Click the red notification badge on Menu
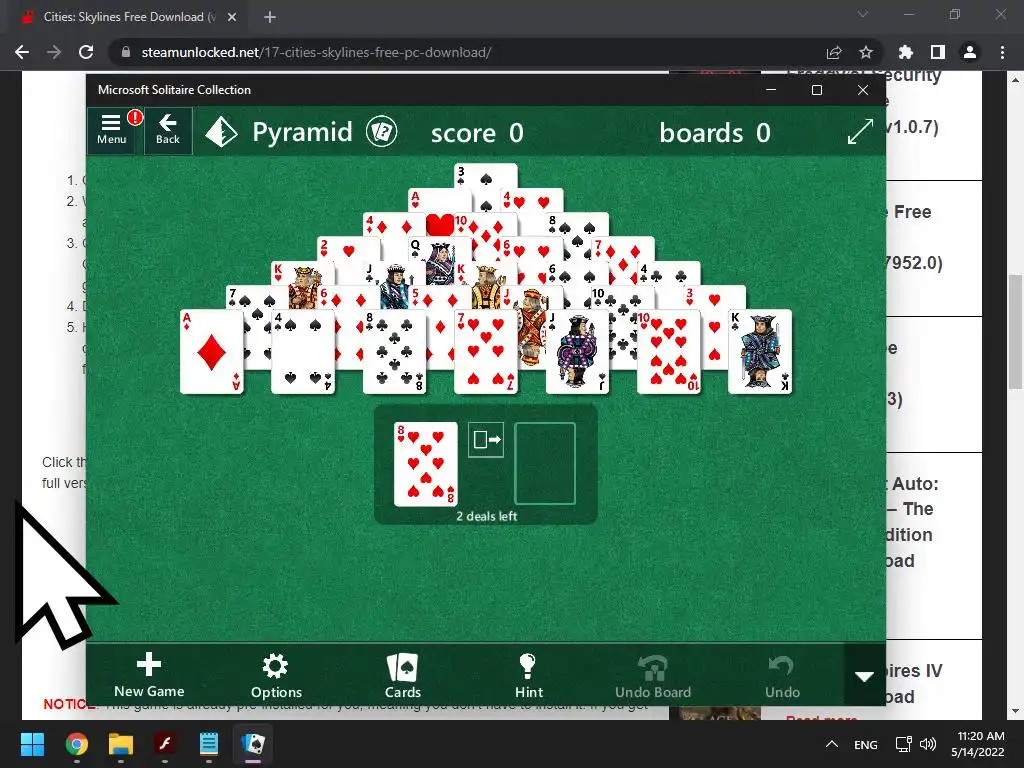The width and height of the screenshot is (1024, 768). tap(135, 117)
